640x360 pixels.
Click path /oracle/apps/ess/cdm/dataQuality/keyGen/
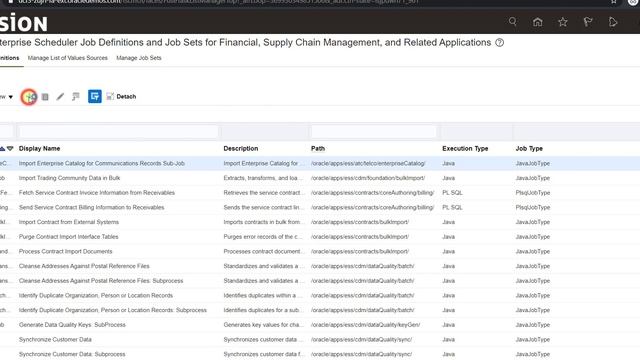(x=366, y=325)
